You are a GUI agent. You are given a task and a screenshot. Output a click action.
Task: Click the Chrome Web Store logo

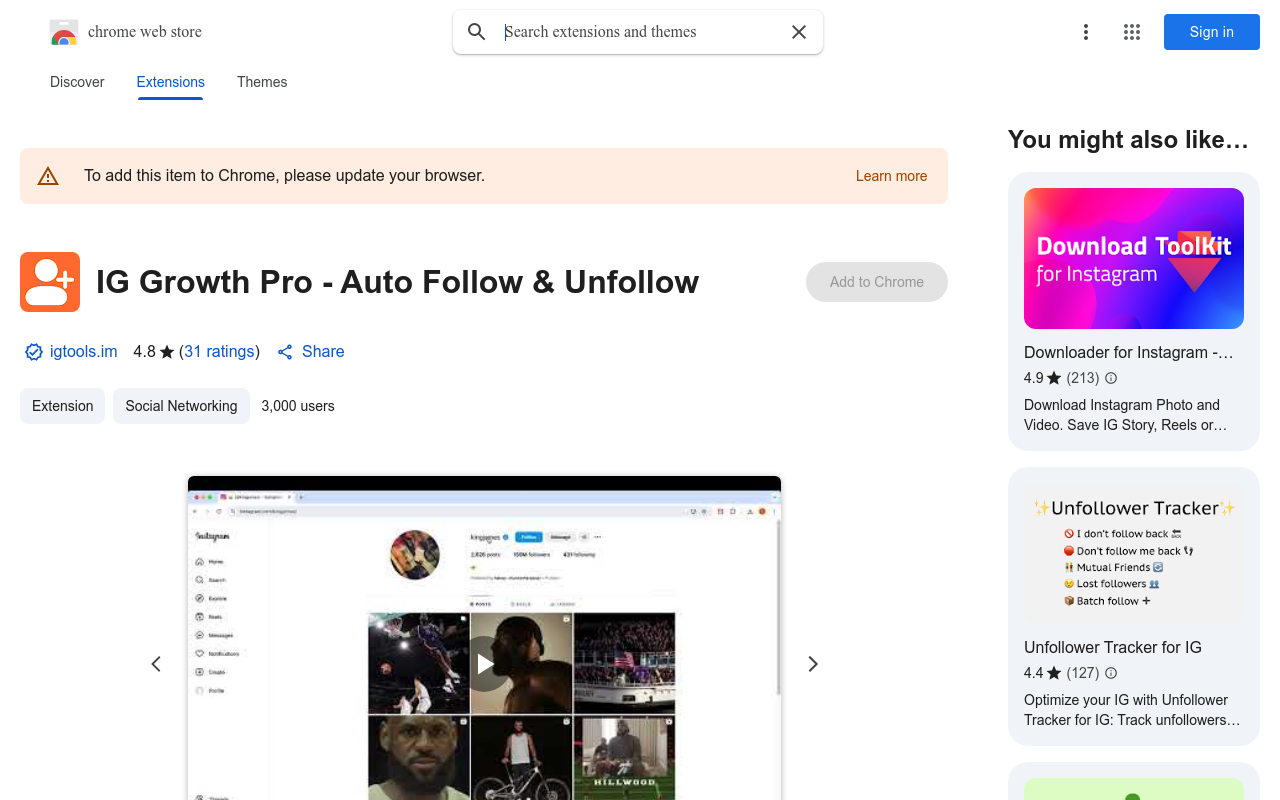click(x=64, y=32)
